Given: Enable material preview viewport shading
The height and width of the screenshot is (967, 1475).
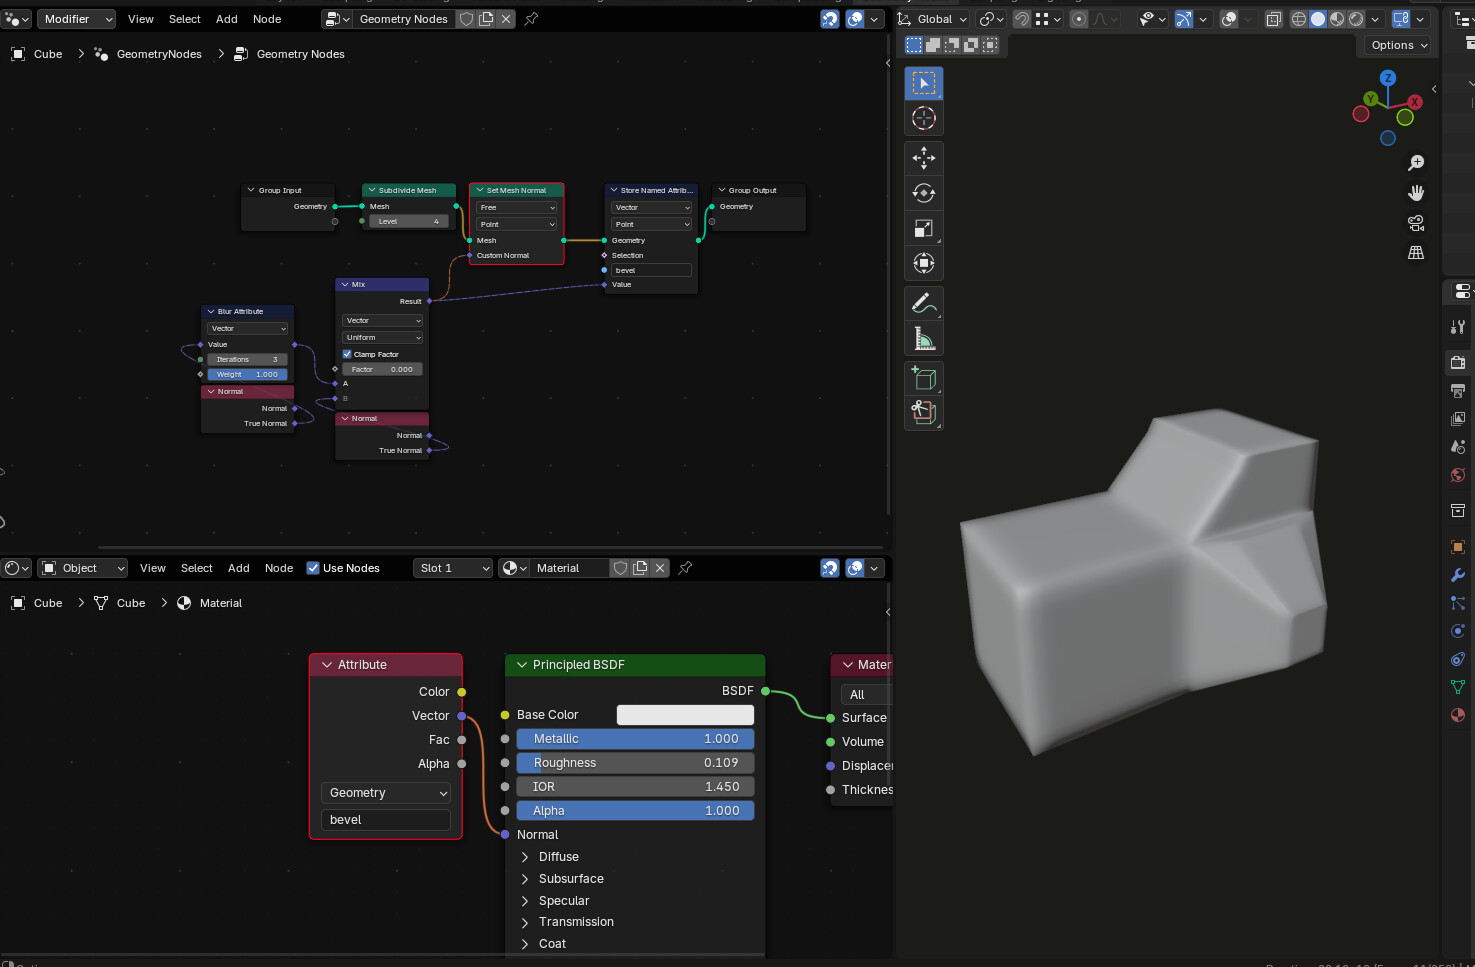Looking at the screenshot, I should [x=1337, y=19].
